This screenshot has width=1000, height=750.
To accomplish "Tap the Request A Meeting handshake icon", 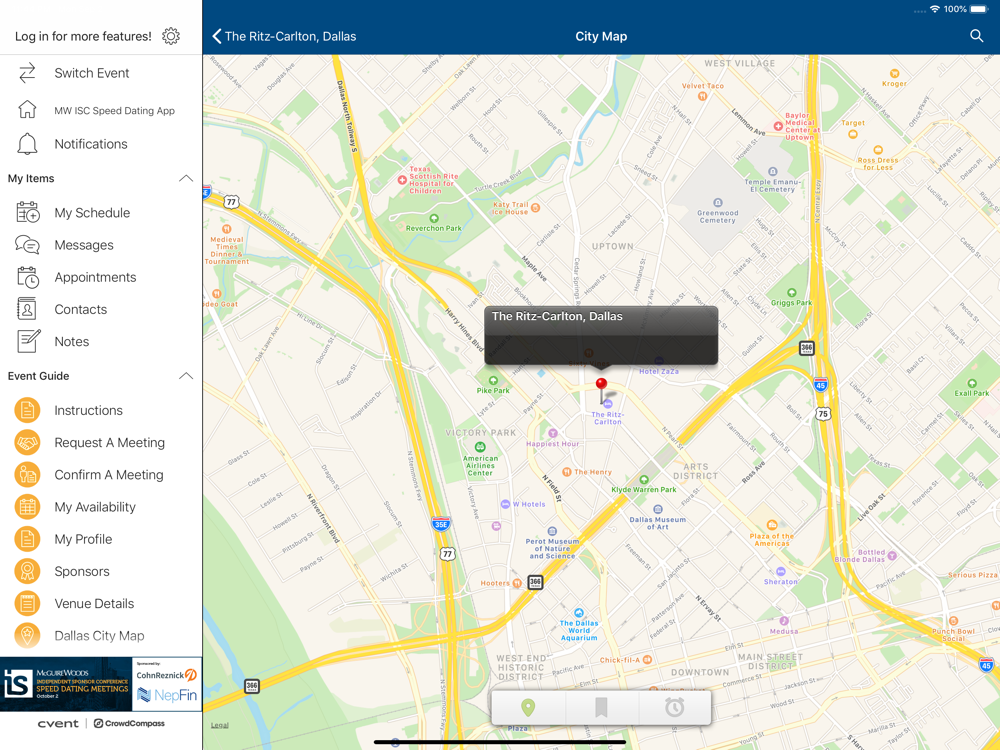I will tap(27, 443).
